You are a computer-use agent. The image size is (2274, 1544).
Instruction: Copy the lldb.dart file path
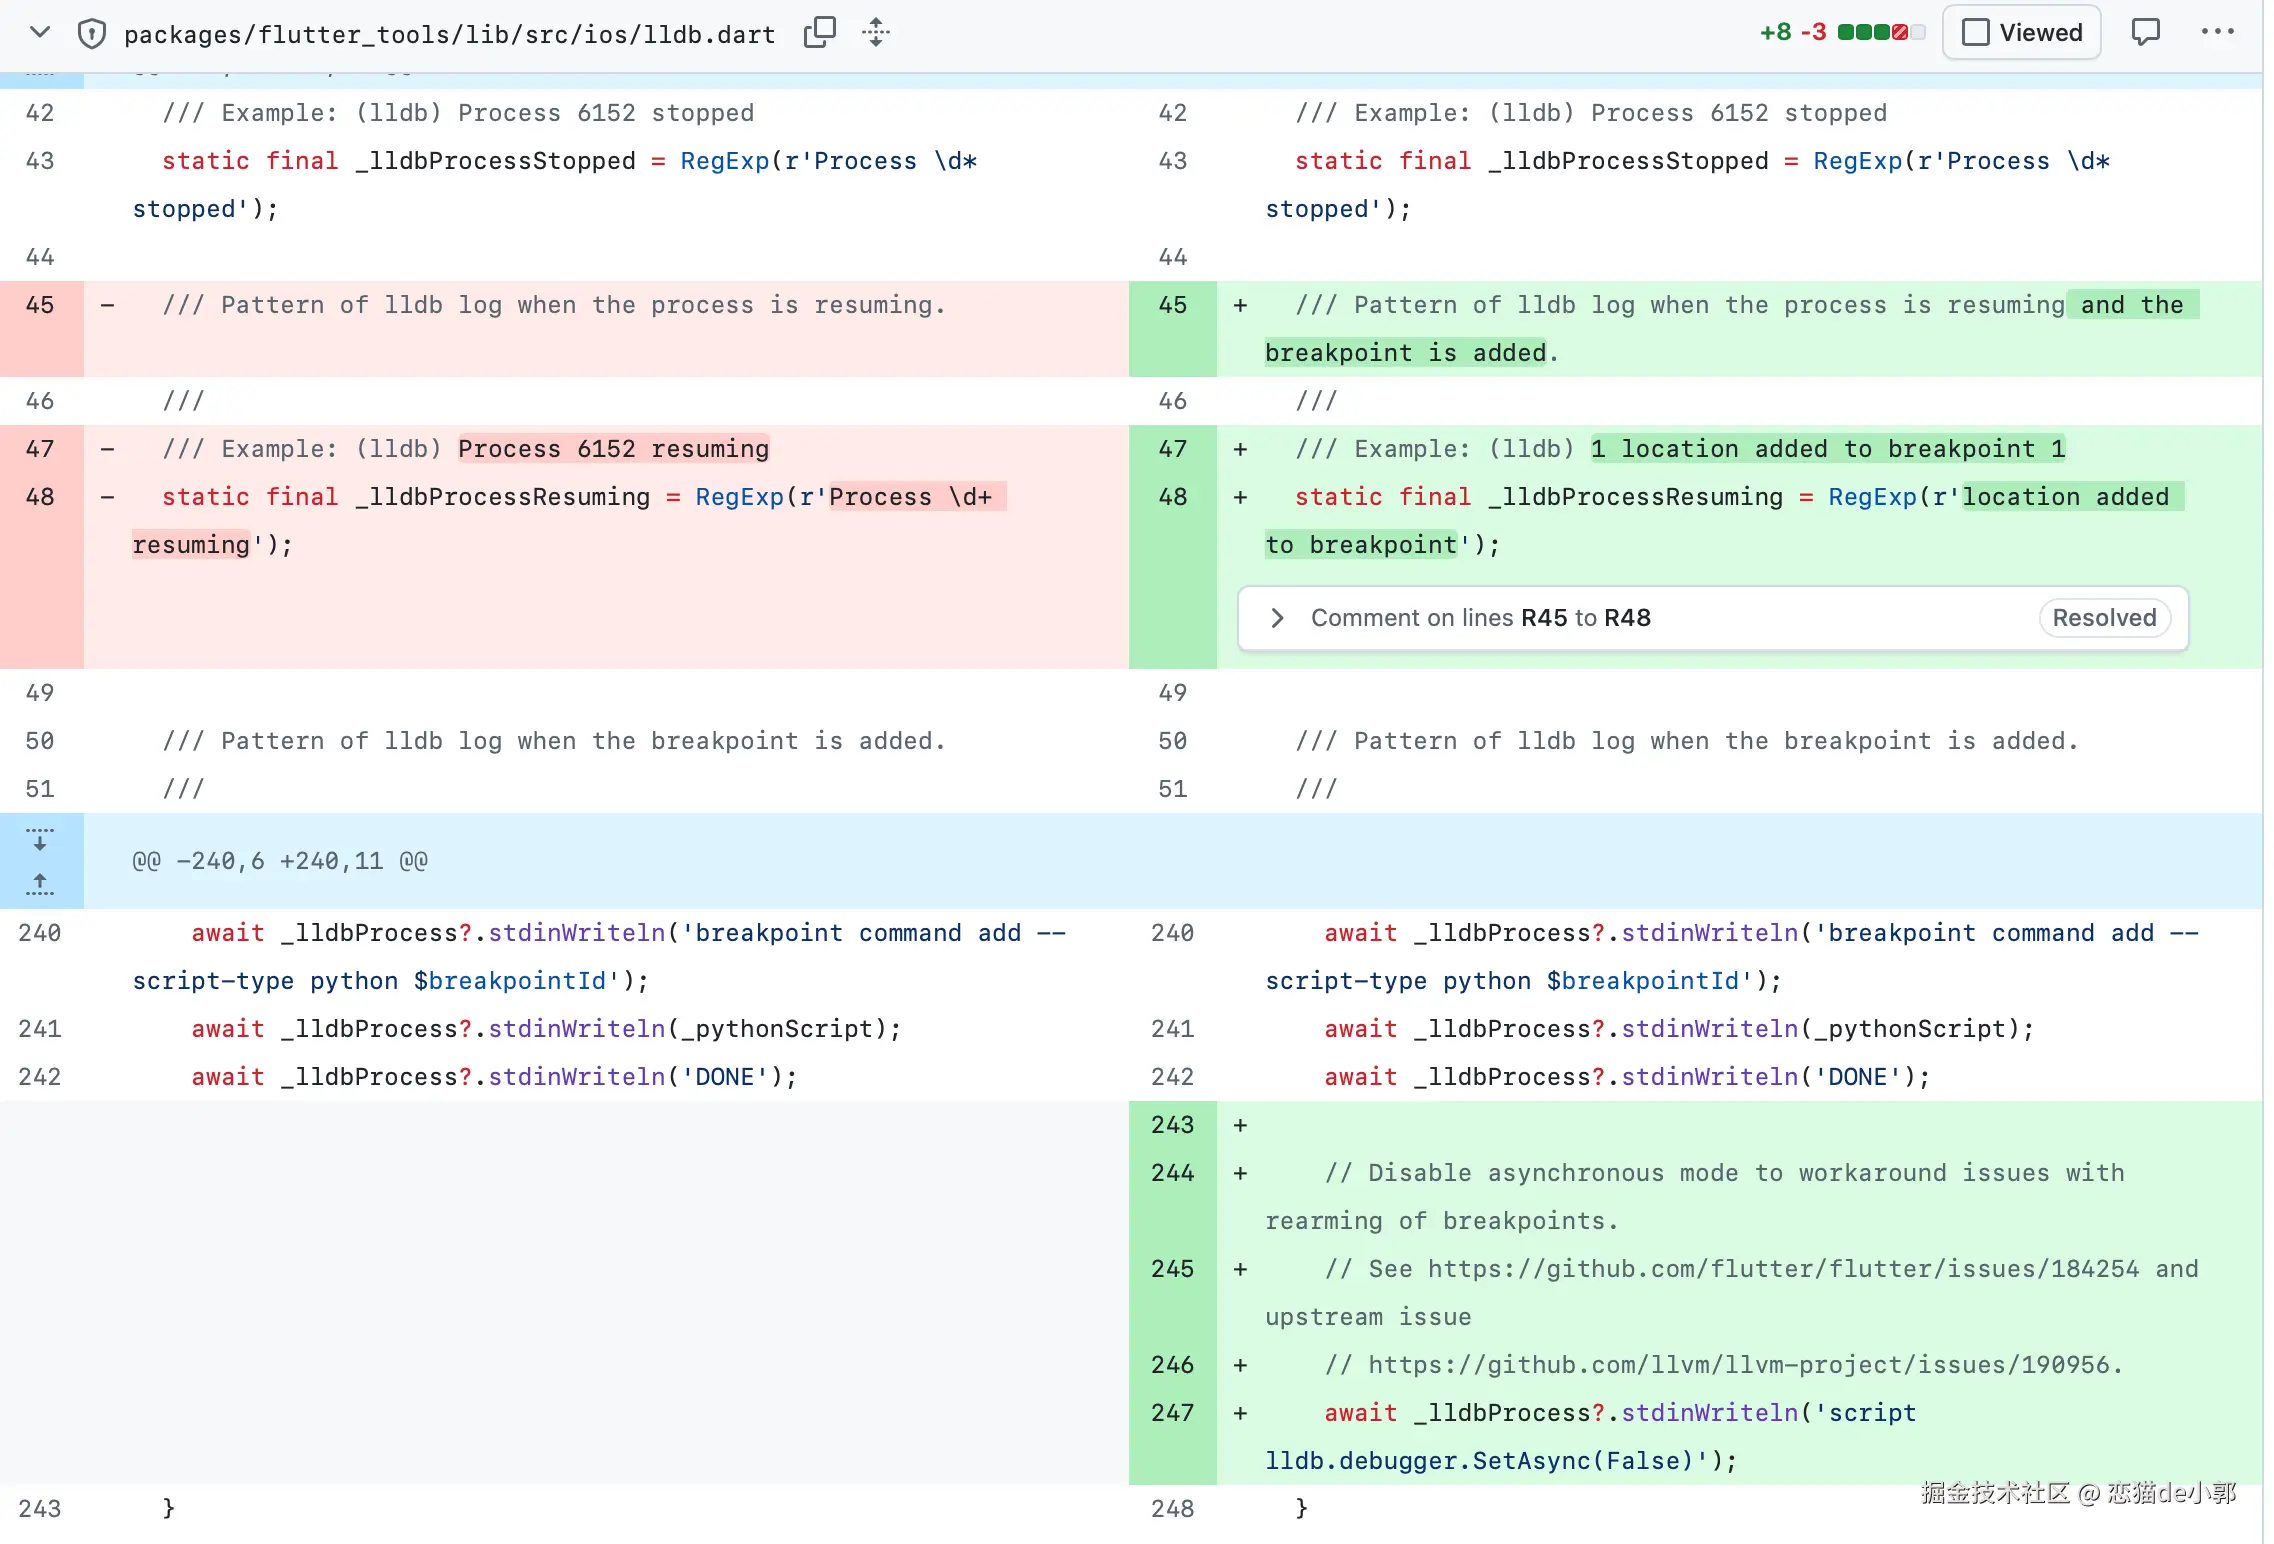819,32
